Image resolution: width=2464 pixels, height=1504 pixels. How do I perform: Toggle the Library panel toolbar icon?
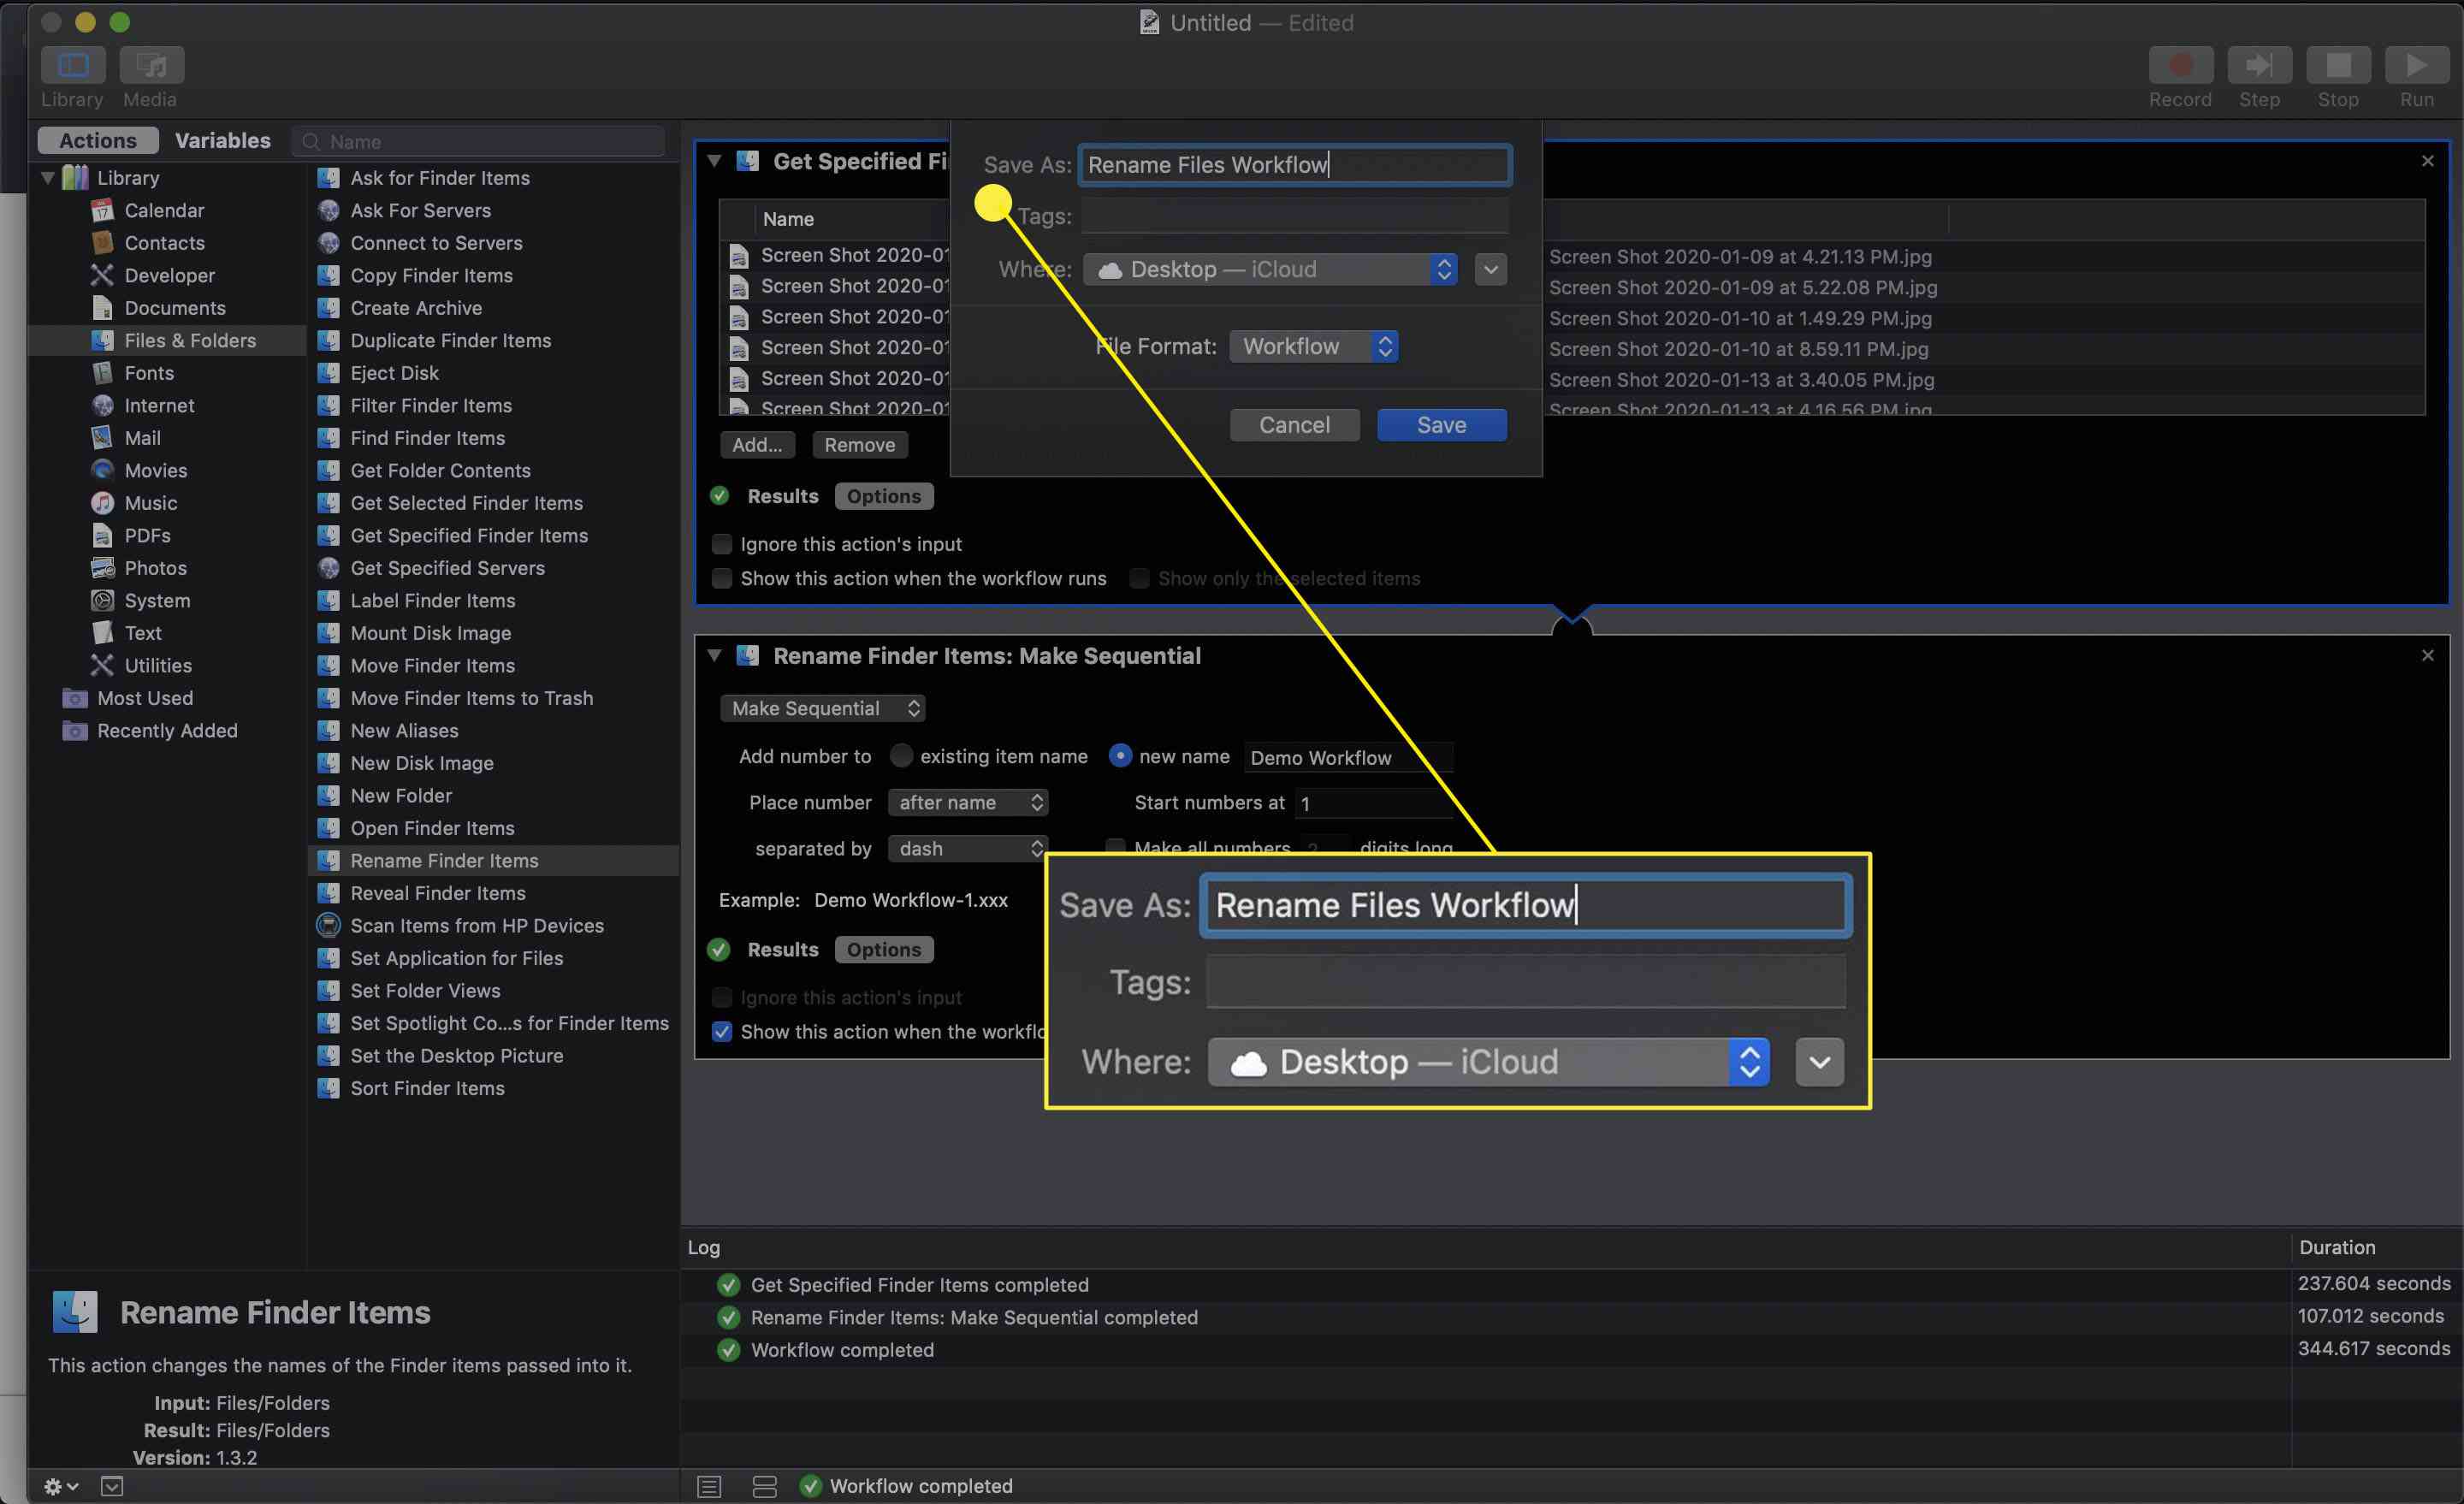point(73,65)
